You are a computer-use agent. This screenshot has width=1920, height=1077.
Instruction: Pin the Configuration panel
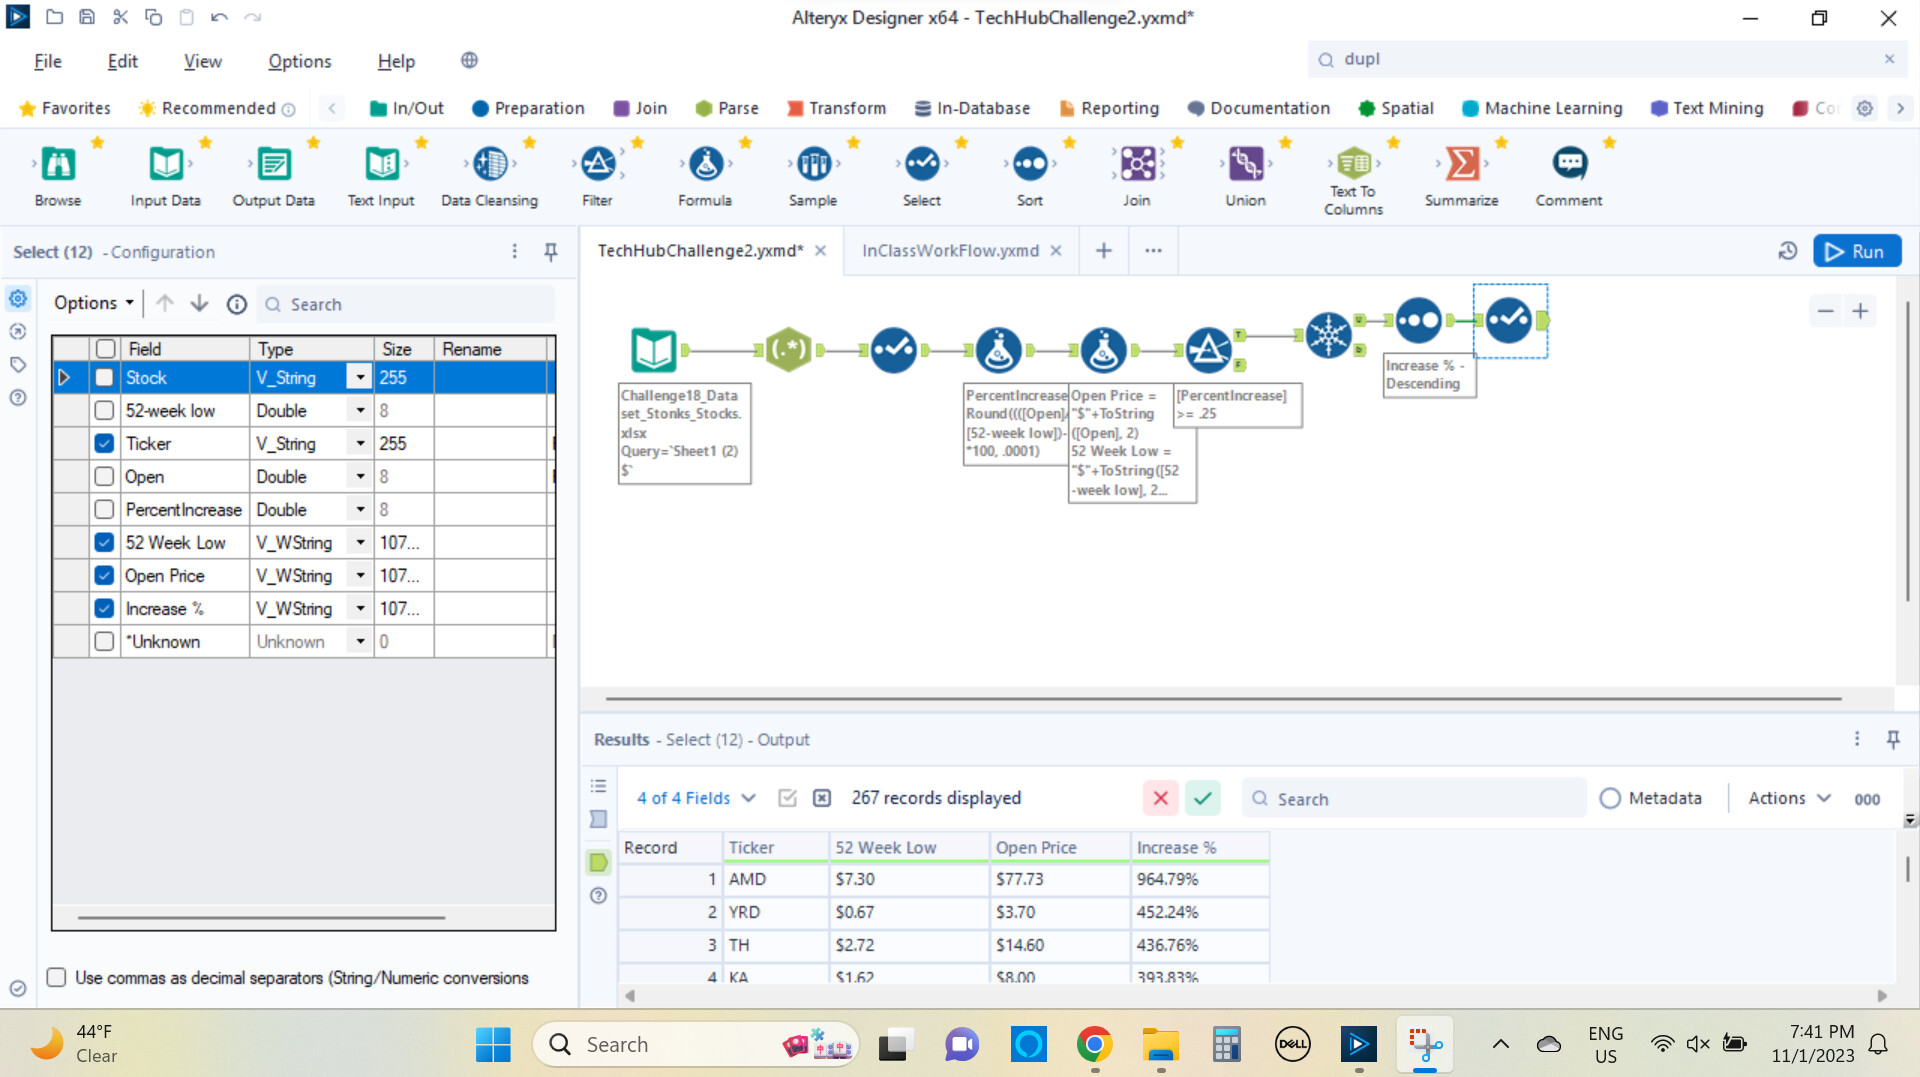[x=550, y=252]
